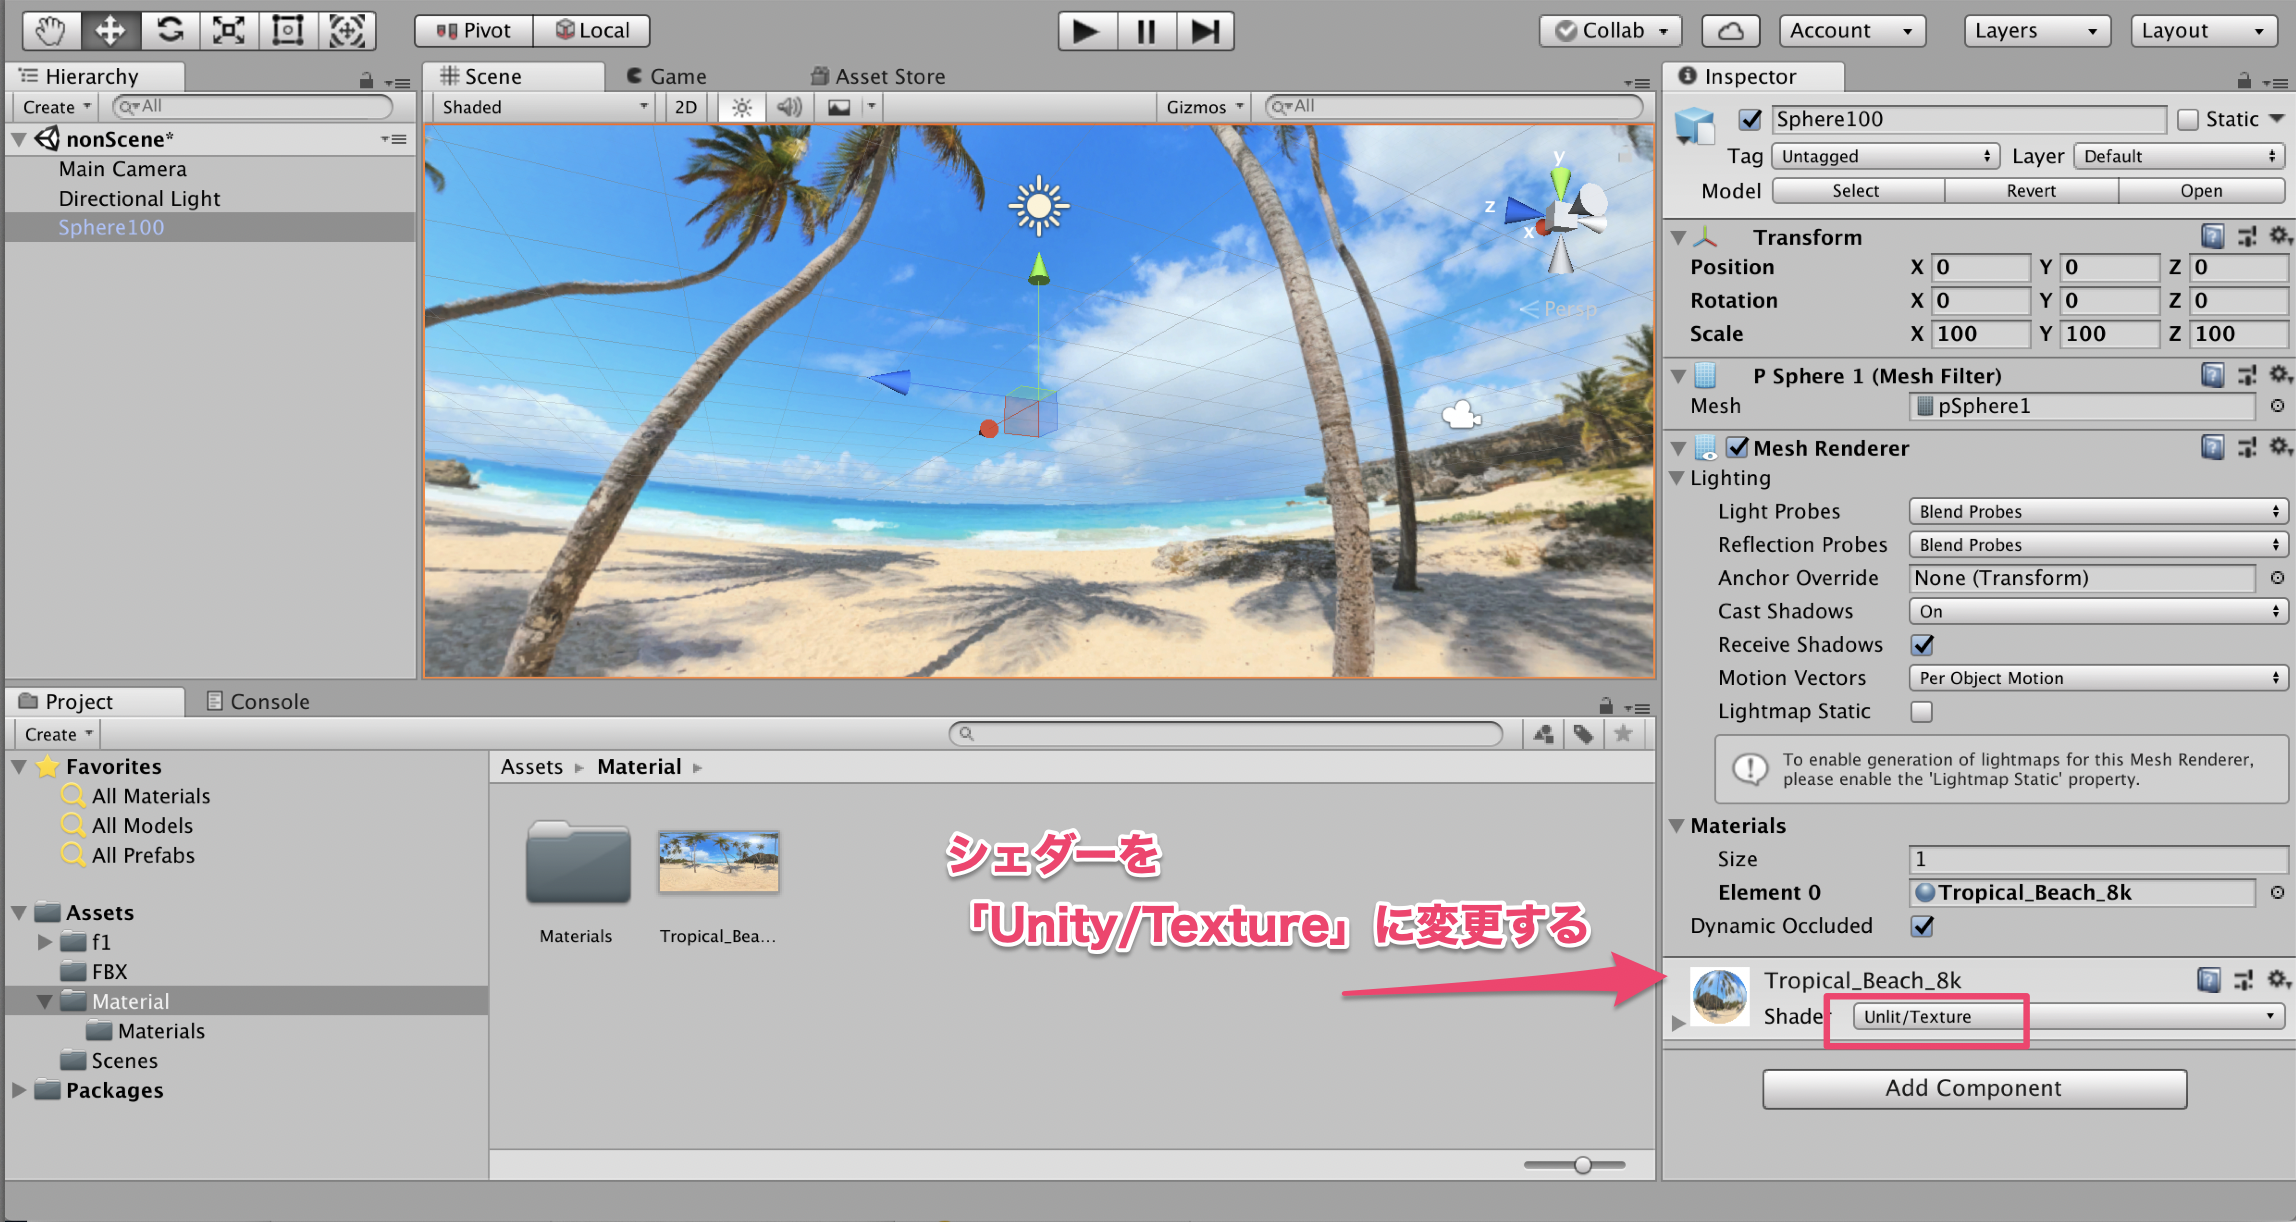Collapse the Assets folder in Project panel

18,912
